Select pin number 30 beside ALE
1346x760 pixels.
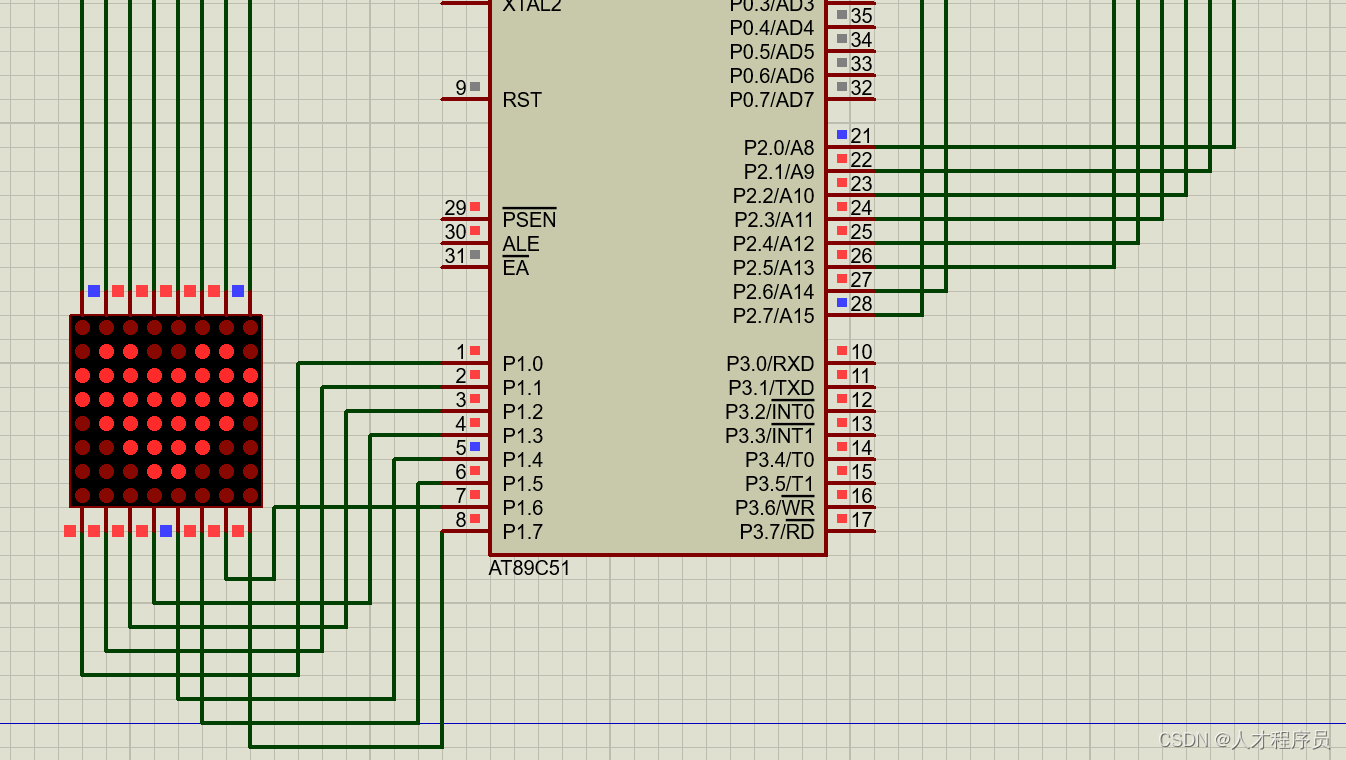(x=456, y=232)
